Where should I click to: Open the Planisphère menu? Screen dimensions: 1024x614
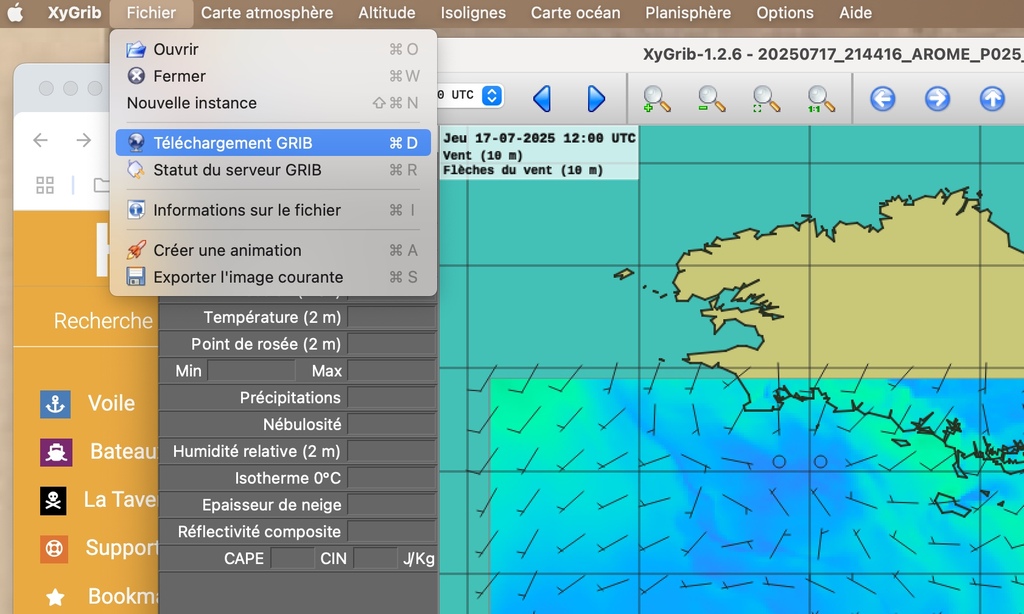tap(688, 12)
